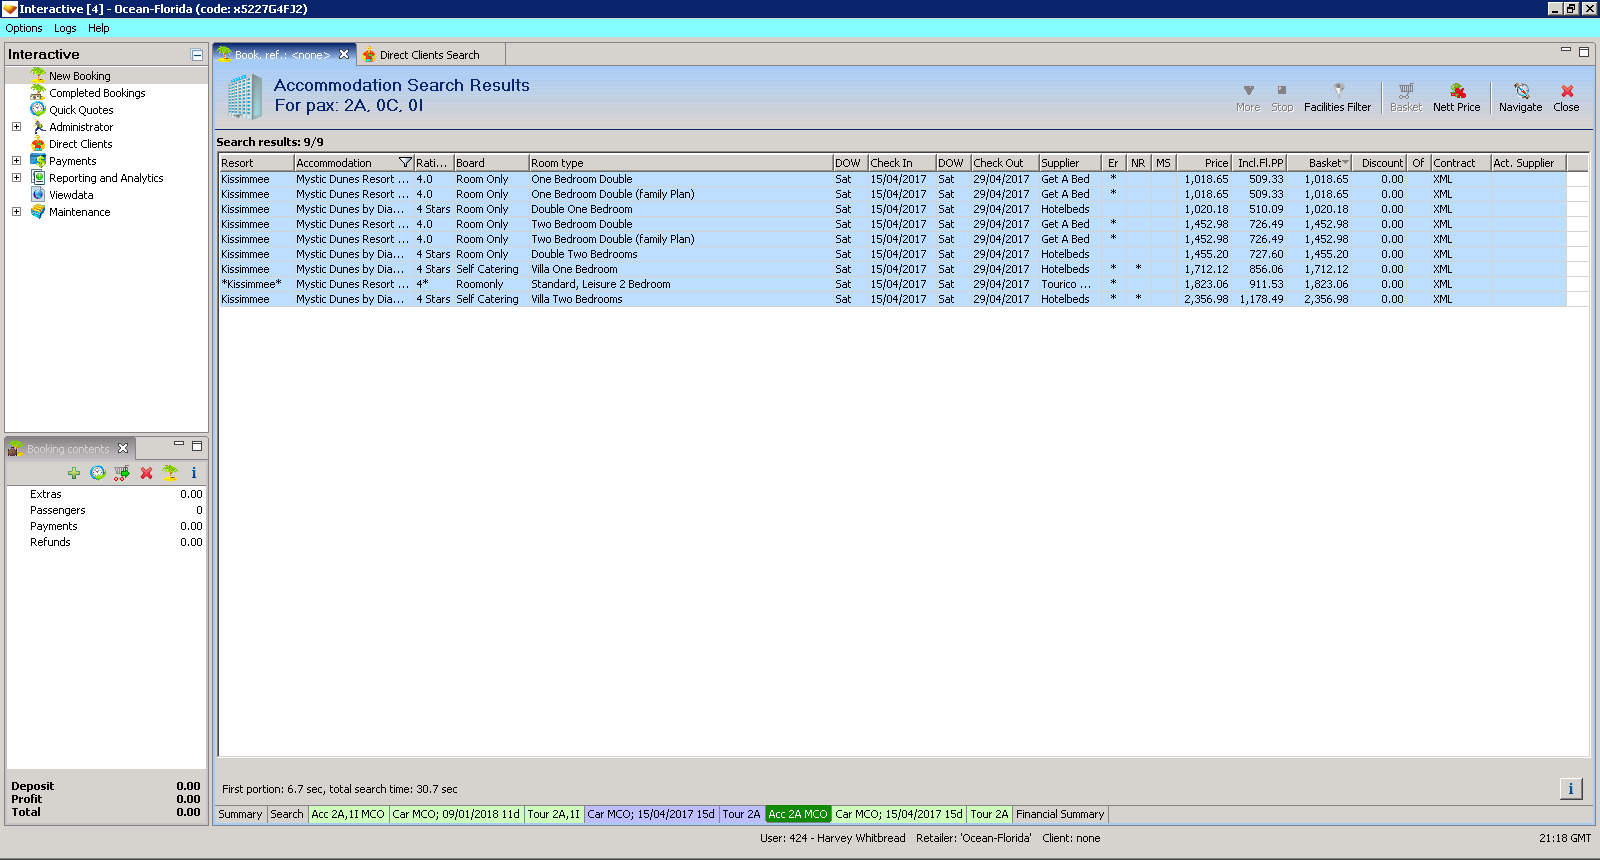Open the Financial Summary tab
The height and width of the screenshot is (860, 1600).
point(1060,814)
